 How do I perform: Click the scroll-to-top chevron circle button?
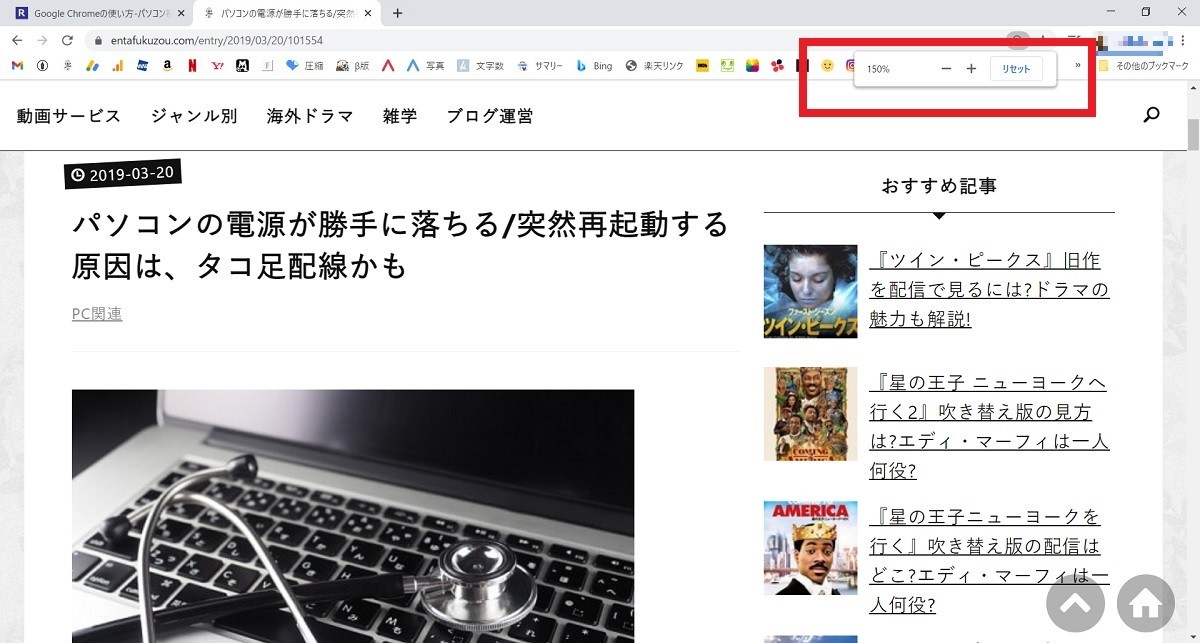1075,604
